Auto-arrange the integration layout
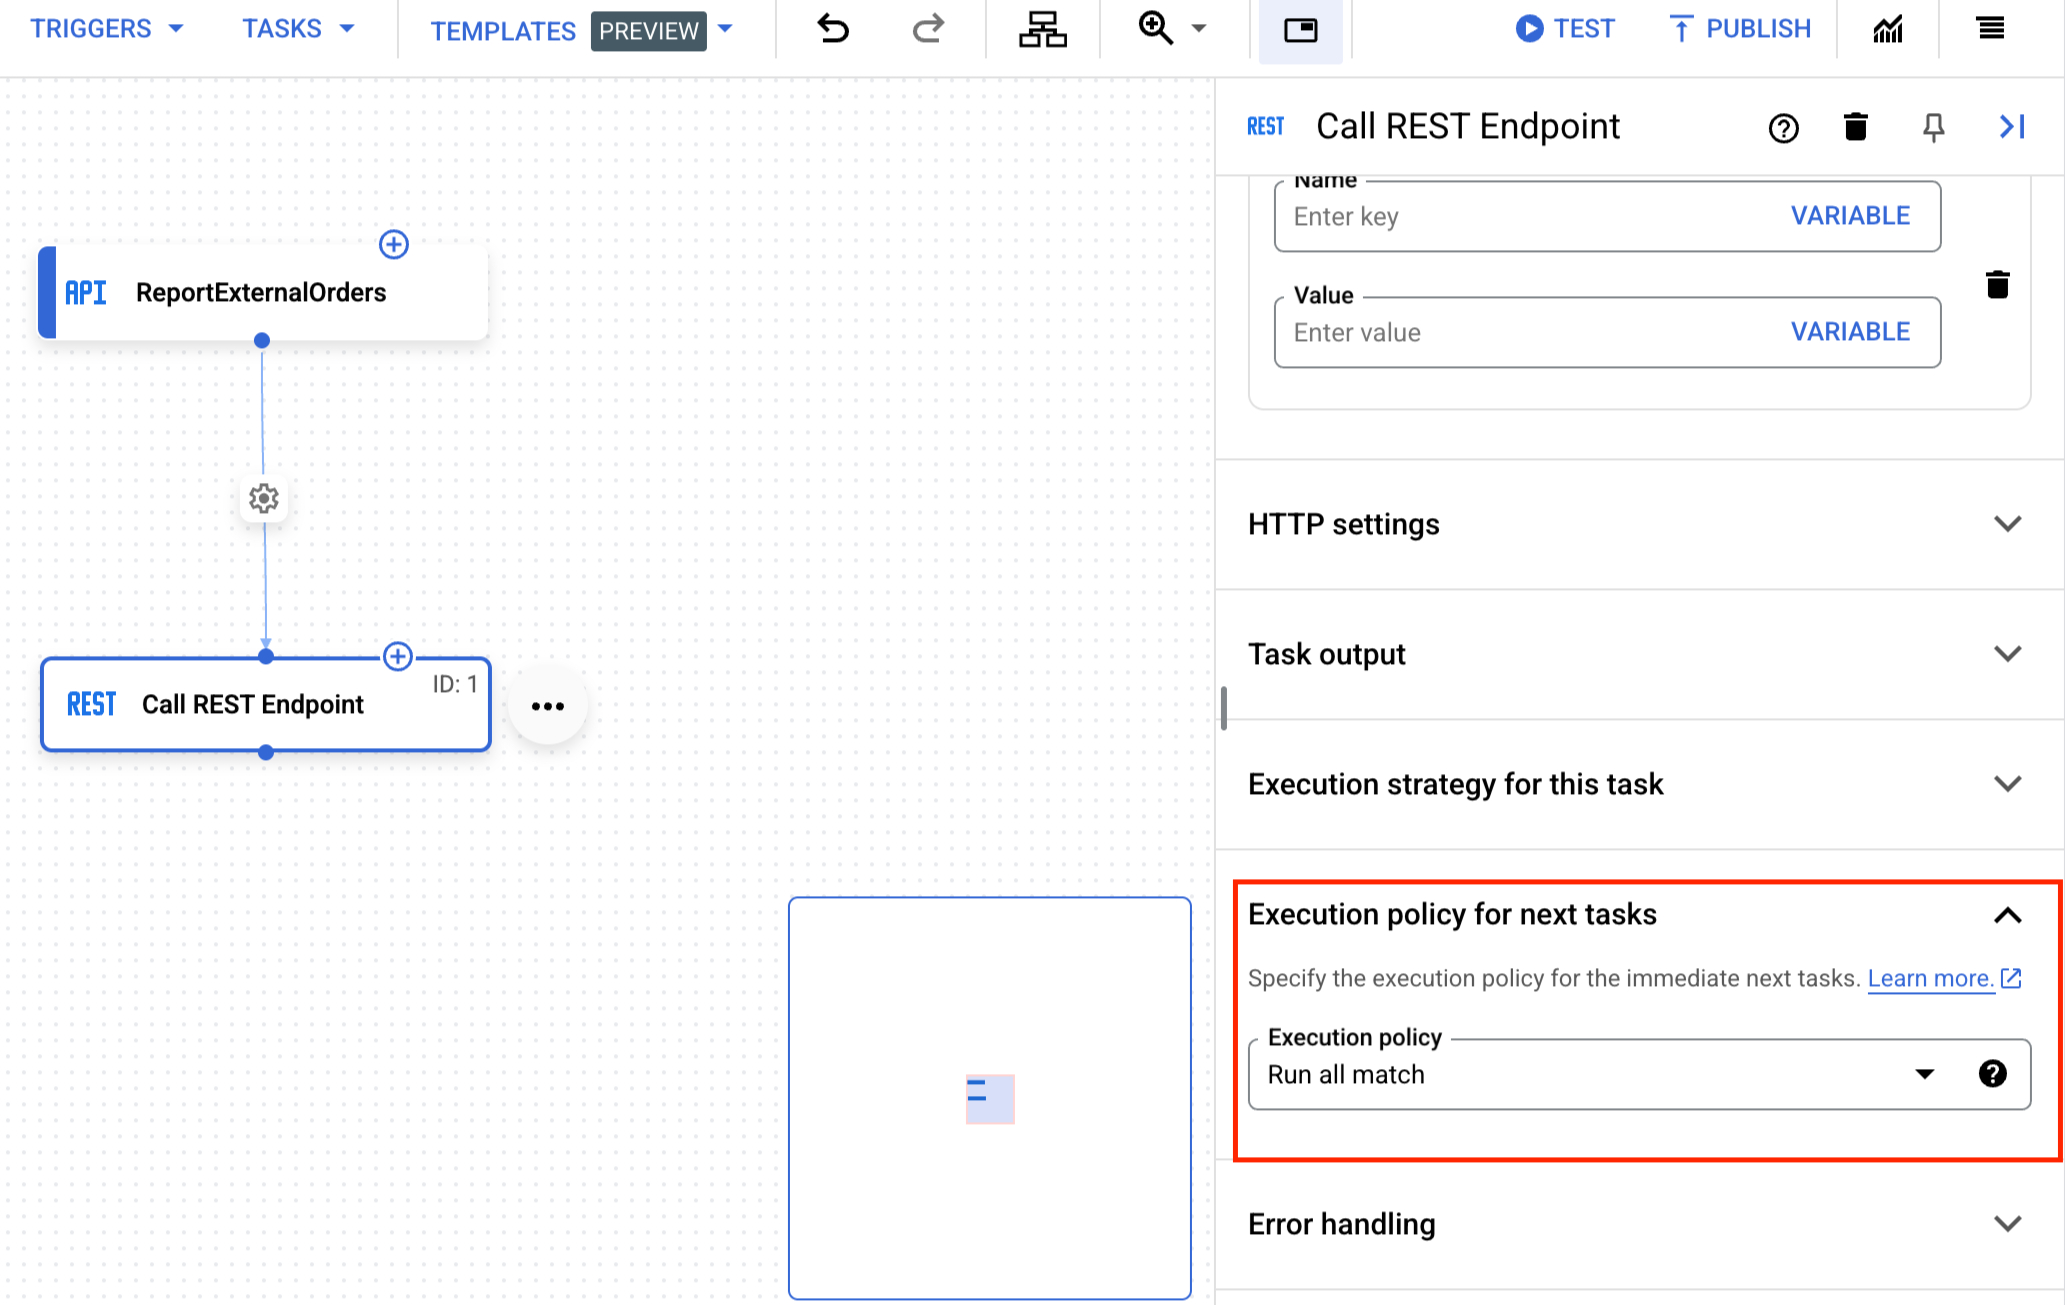2065x1305 pixels. point(1042,29)
